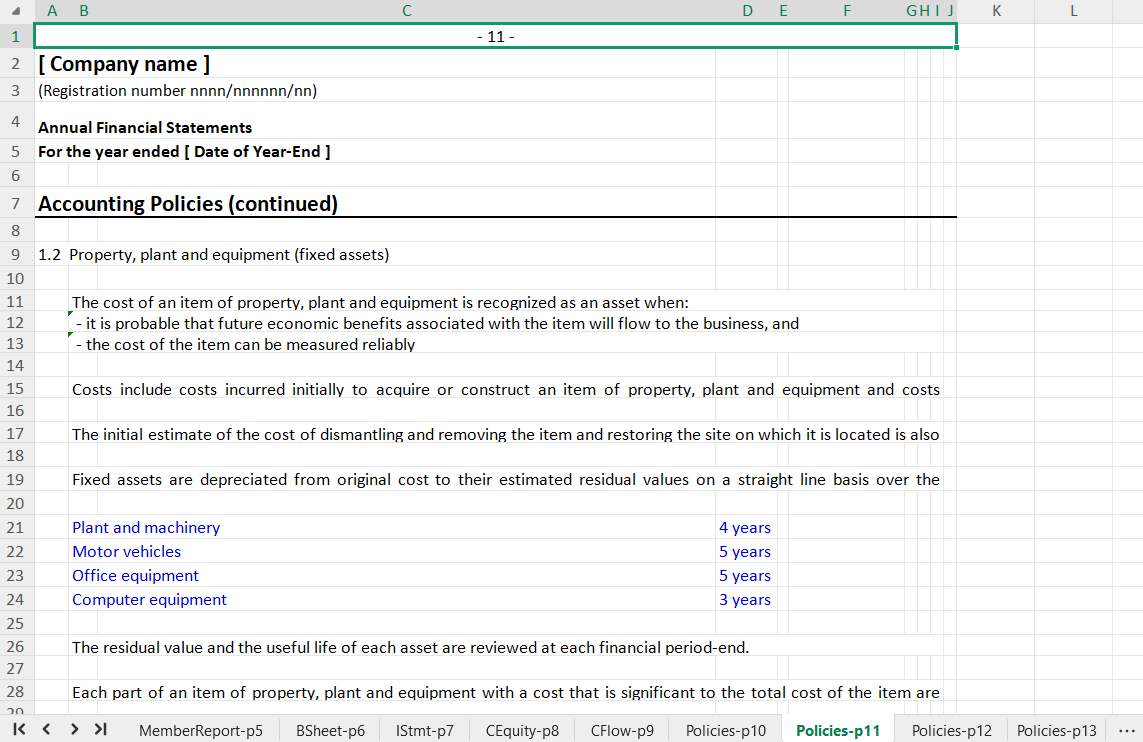Switch to the MemberReport-p5 sheet
The height and width of the screenshot is (742, 1143).
pyautogui.click(x=200, y=730)
